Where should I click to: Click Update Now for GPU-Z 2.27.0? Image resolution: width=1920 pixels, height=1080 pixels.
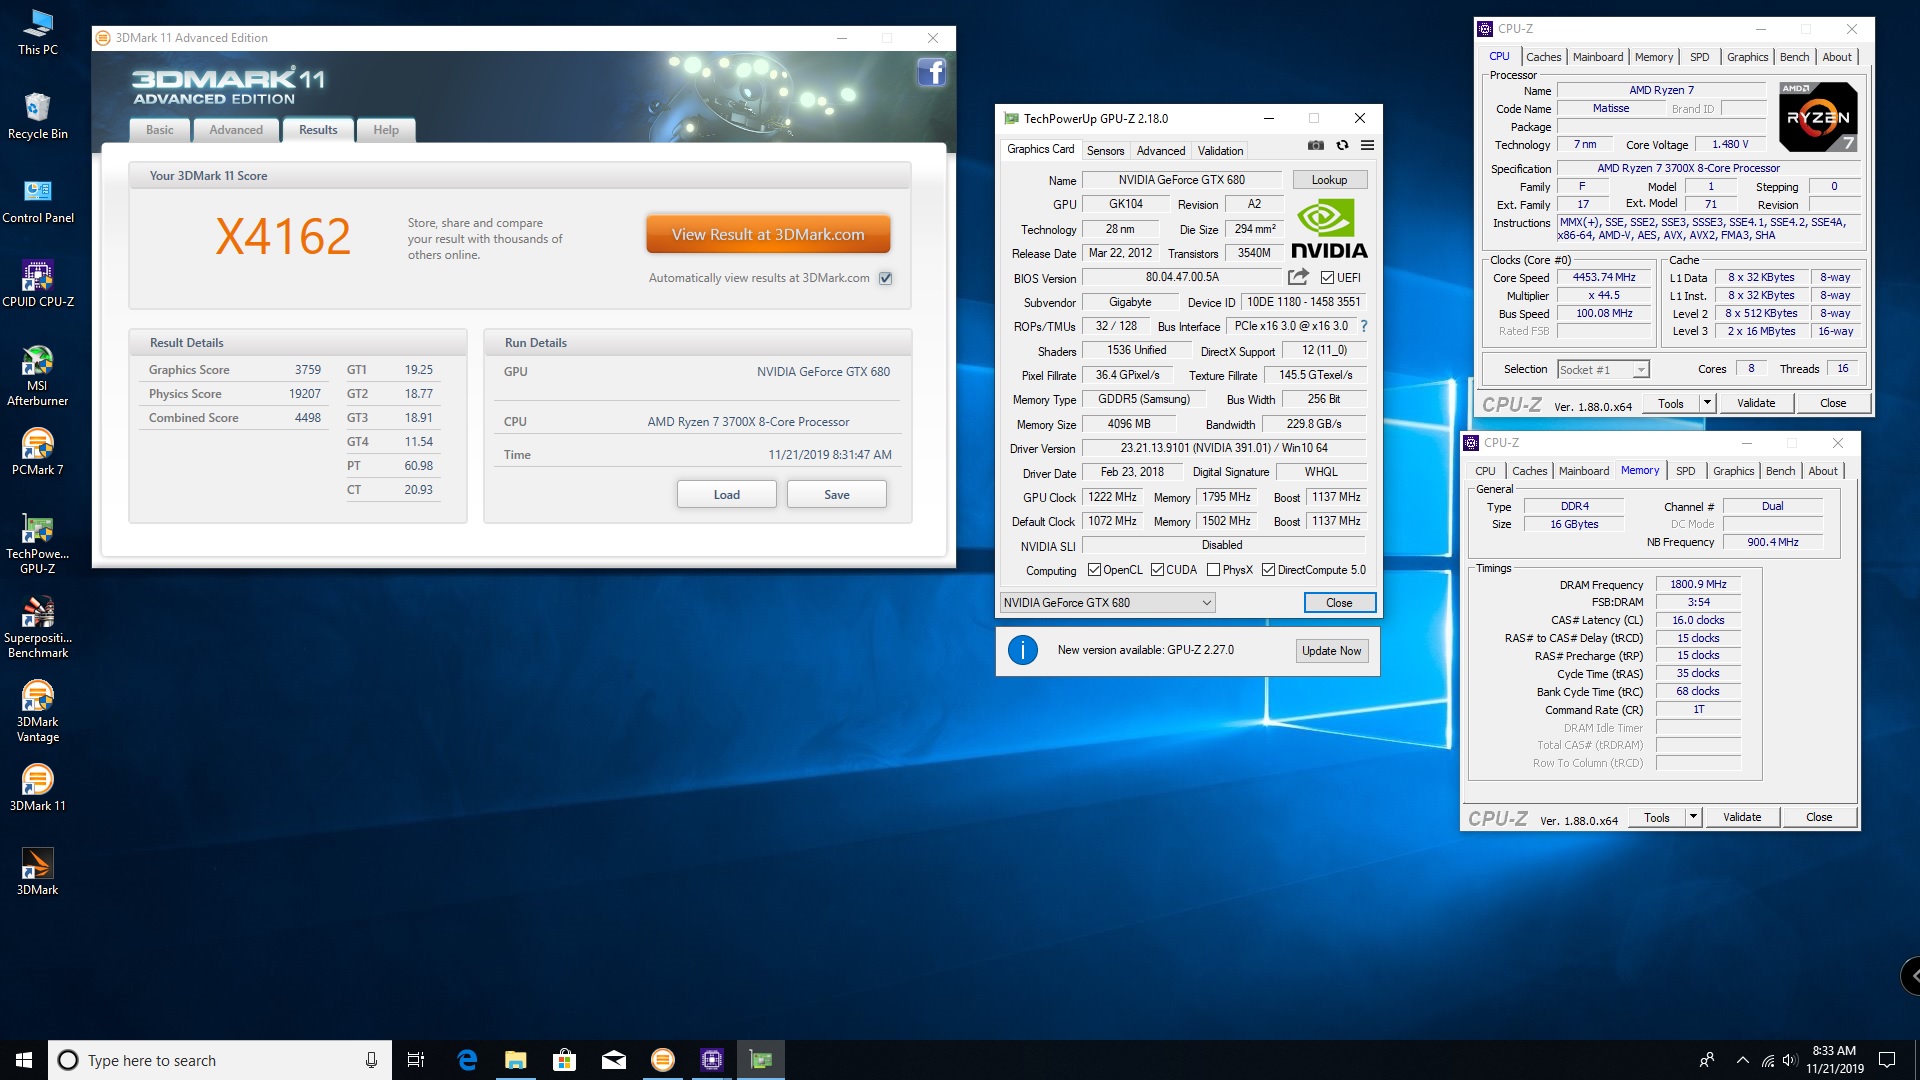(x=1331, y=651)
